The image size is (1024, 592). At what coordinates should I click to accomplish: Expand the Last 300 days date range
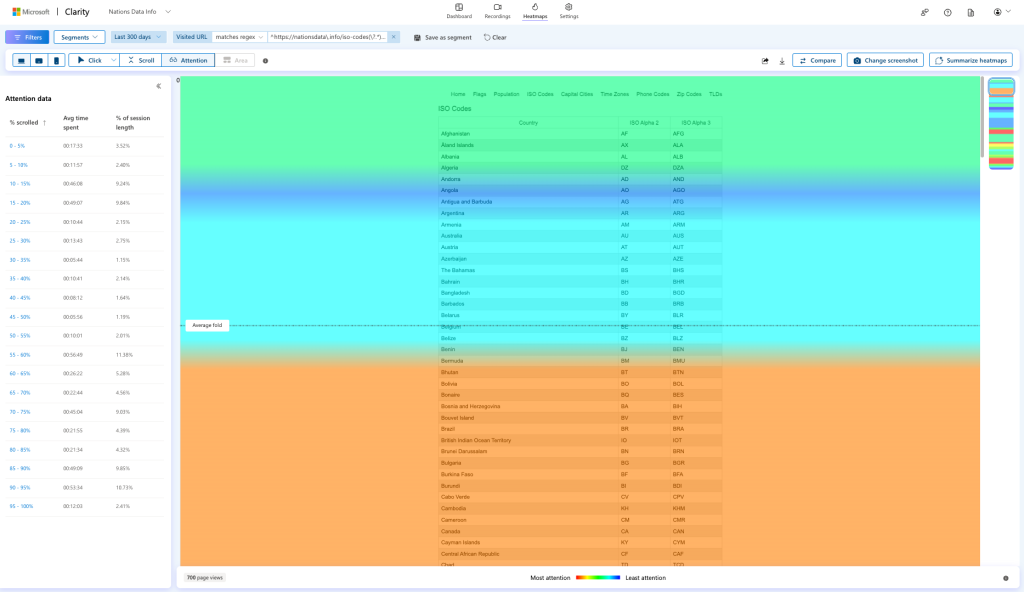click(x=138, y=37)
